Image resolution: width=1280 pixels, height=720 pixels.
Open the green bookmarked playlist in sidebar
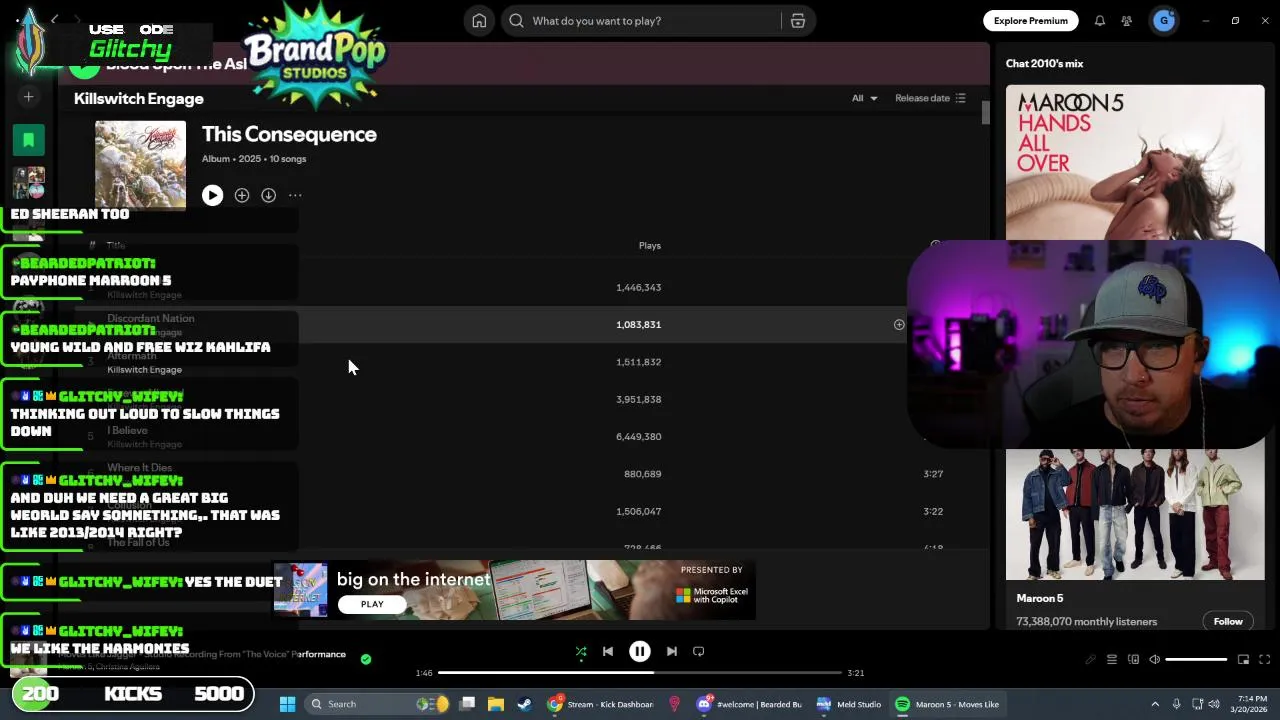tap(29, 140)
